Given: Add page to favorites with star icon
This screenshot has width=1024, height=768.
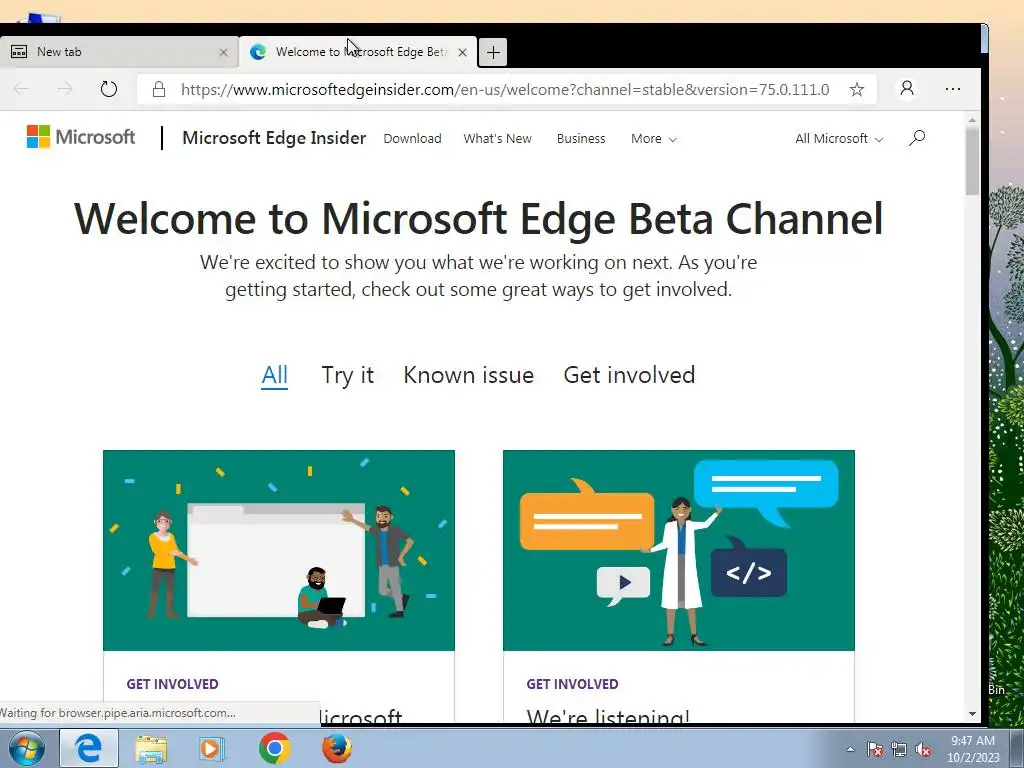Looking at the screenshot, I should 857,89.
